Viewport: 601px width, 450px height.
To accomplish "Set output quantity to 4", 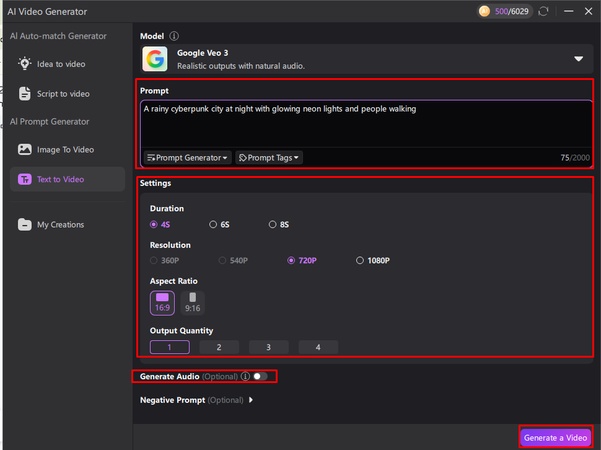I will pyautogui.click(x=318, y=347).
